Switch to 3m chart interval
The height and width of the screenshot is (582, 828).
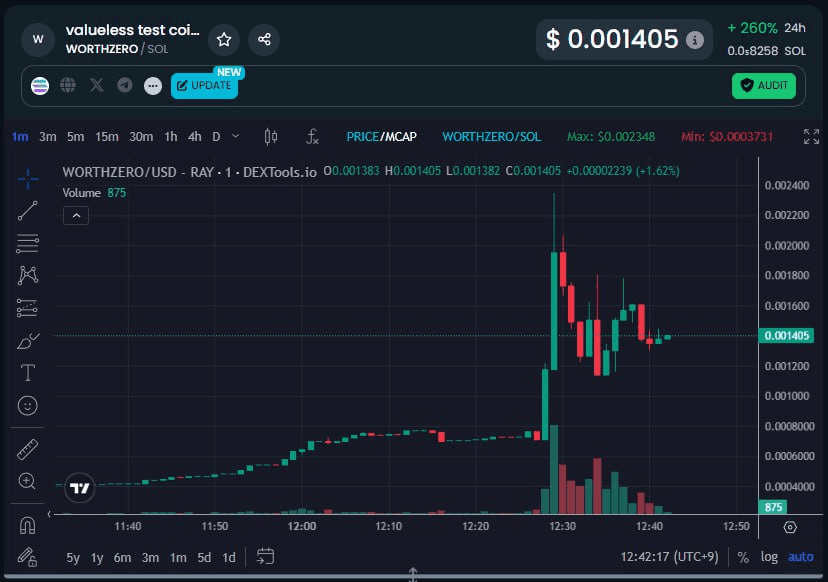48,137
